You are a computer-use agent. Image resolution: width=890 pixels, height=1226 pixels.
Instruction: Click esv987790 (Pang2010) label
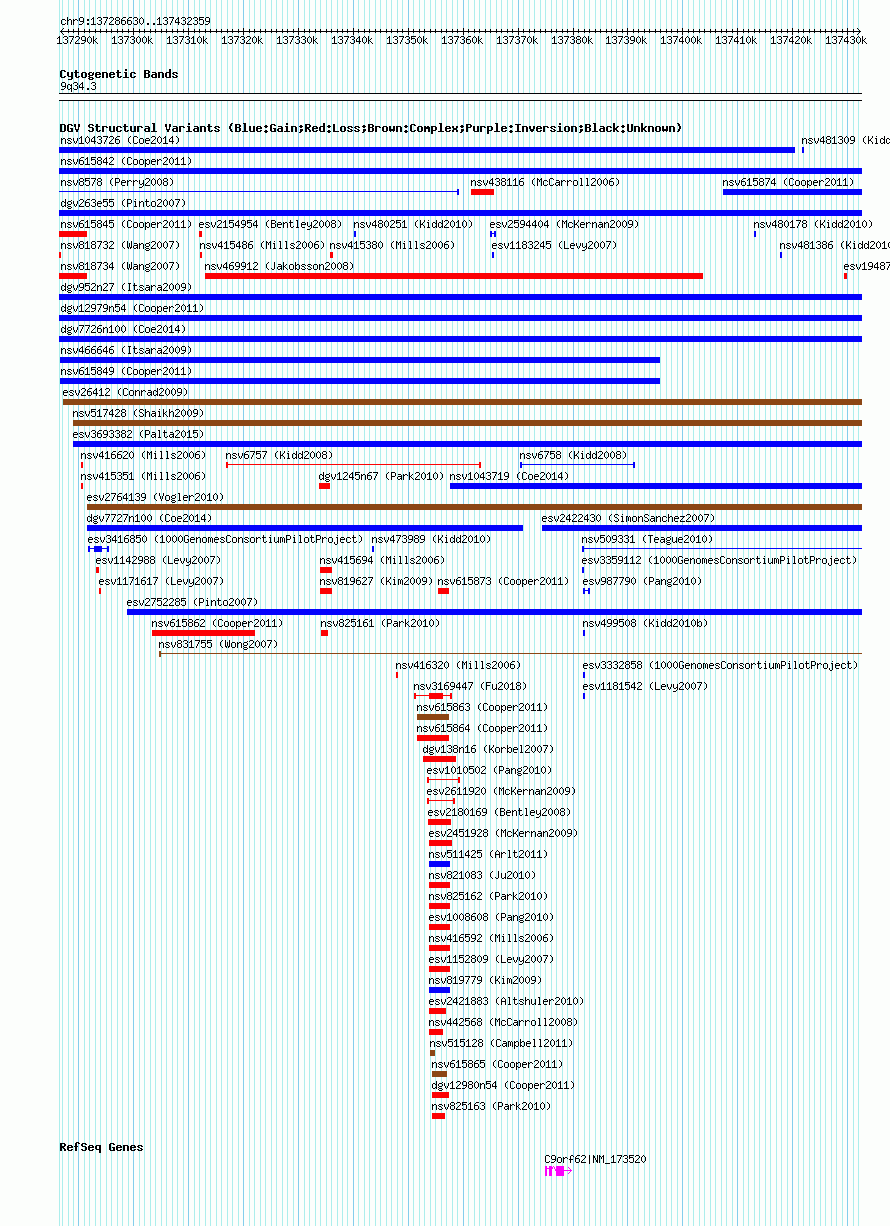(642, 581)
